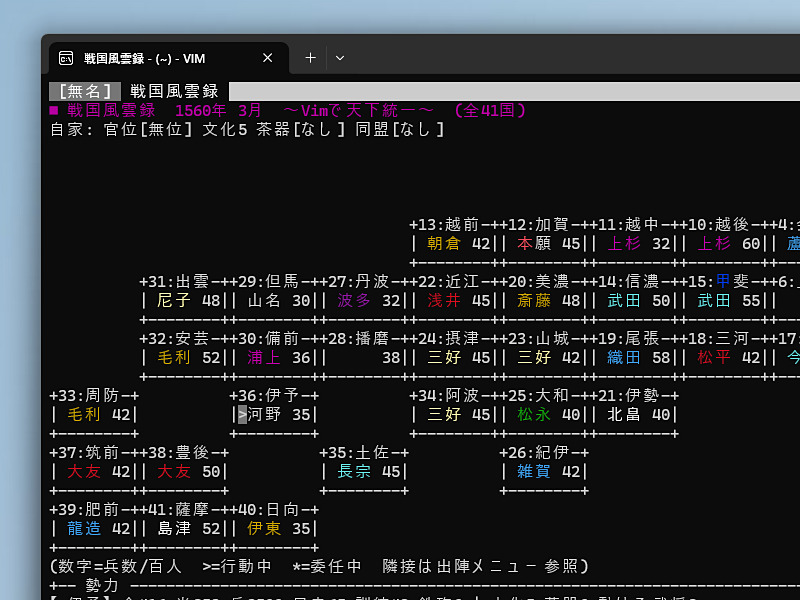Click the empty vim tabline fill bar
This screenshot has width=800, height=600.
514,91
